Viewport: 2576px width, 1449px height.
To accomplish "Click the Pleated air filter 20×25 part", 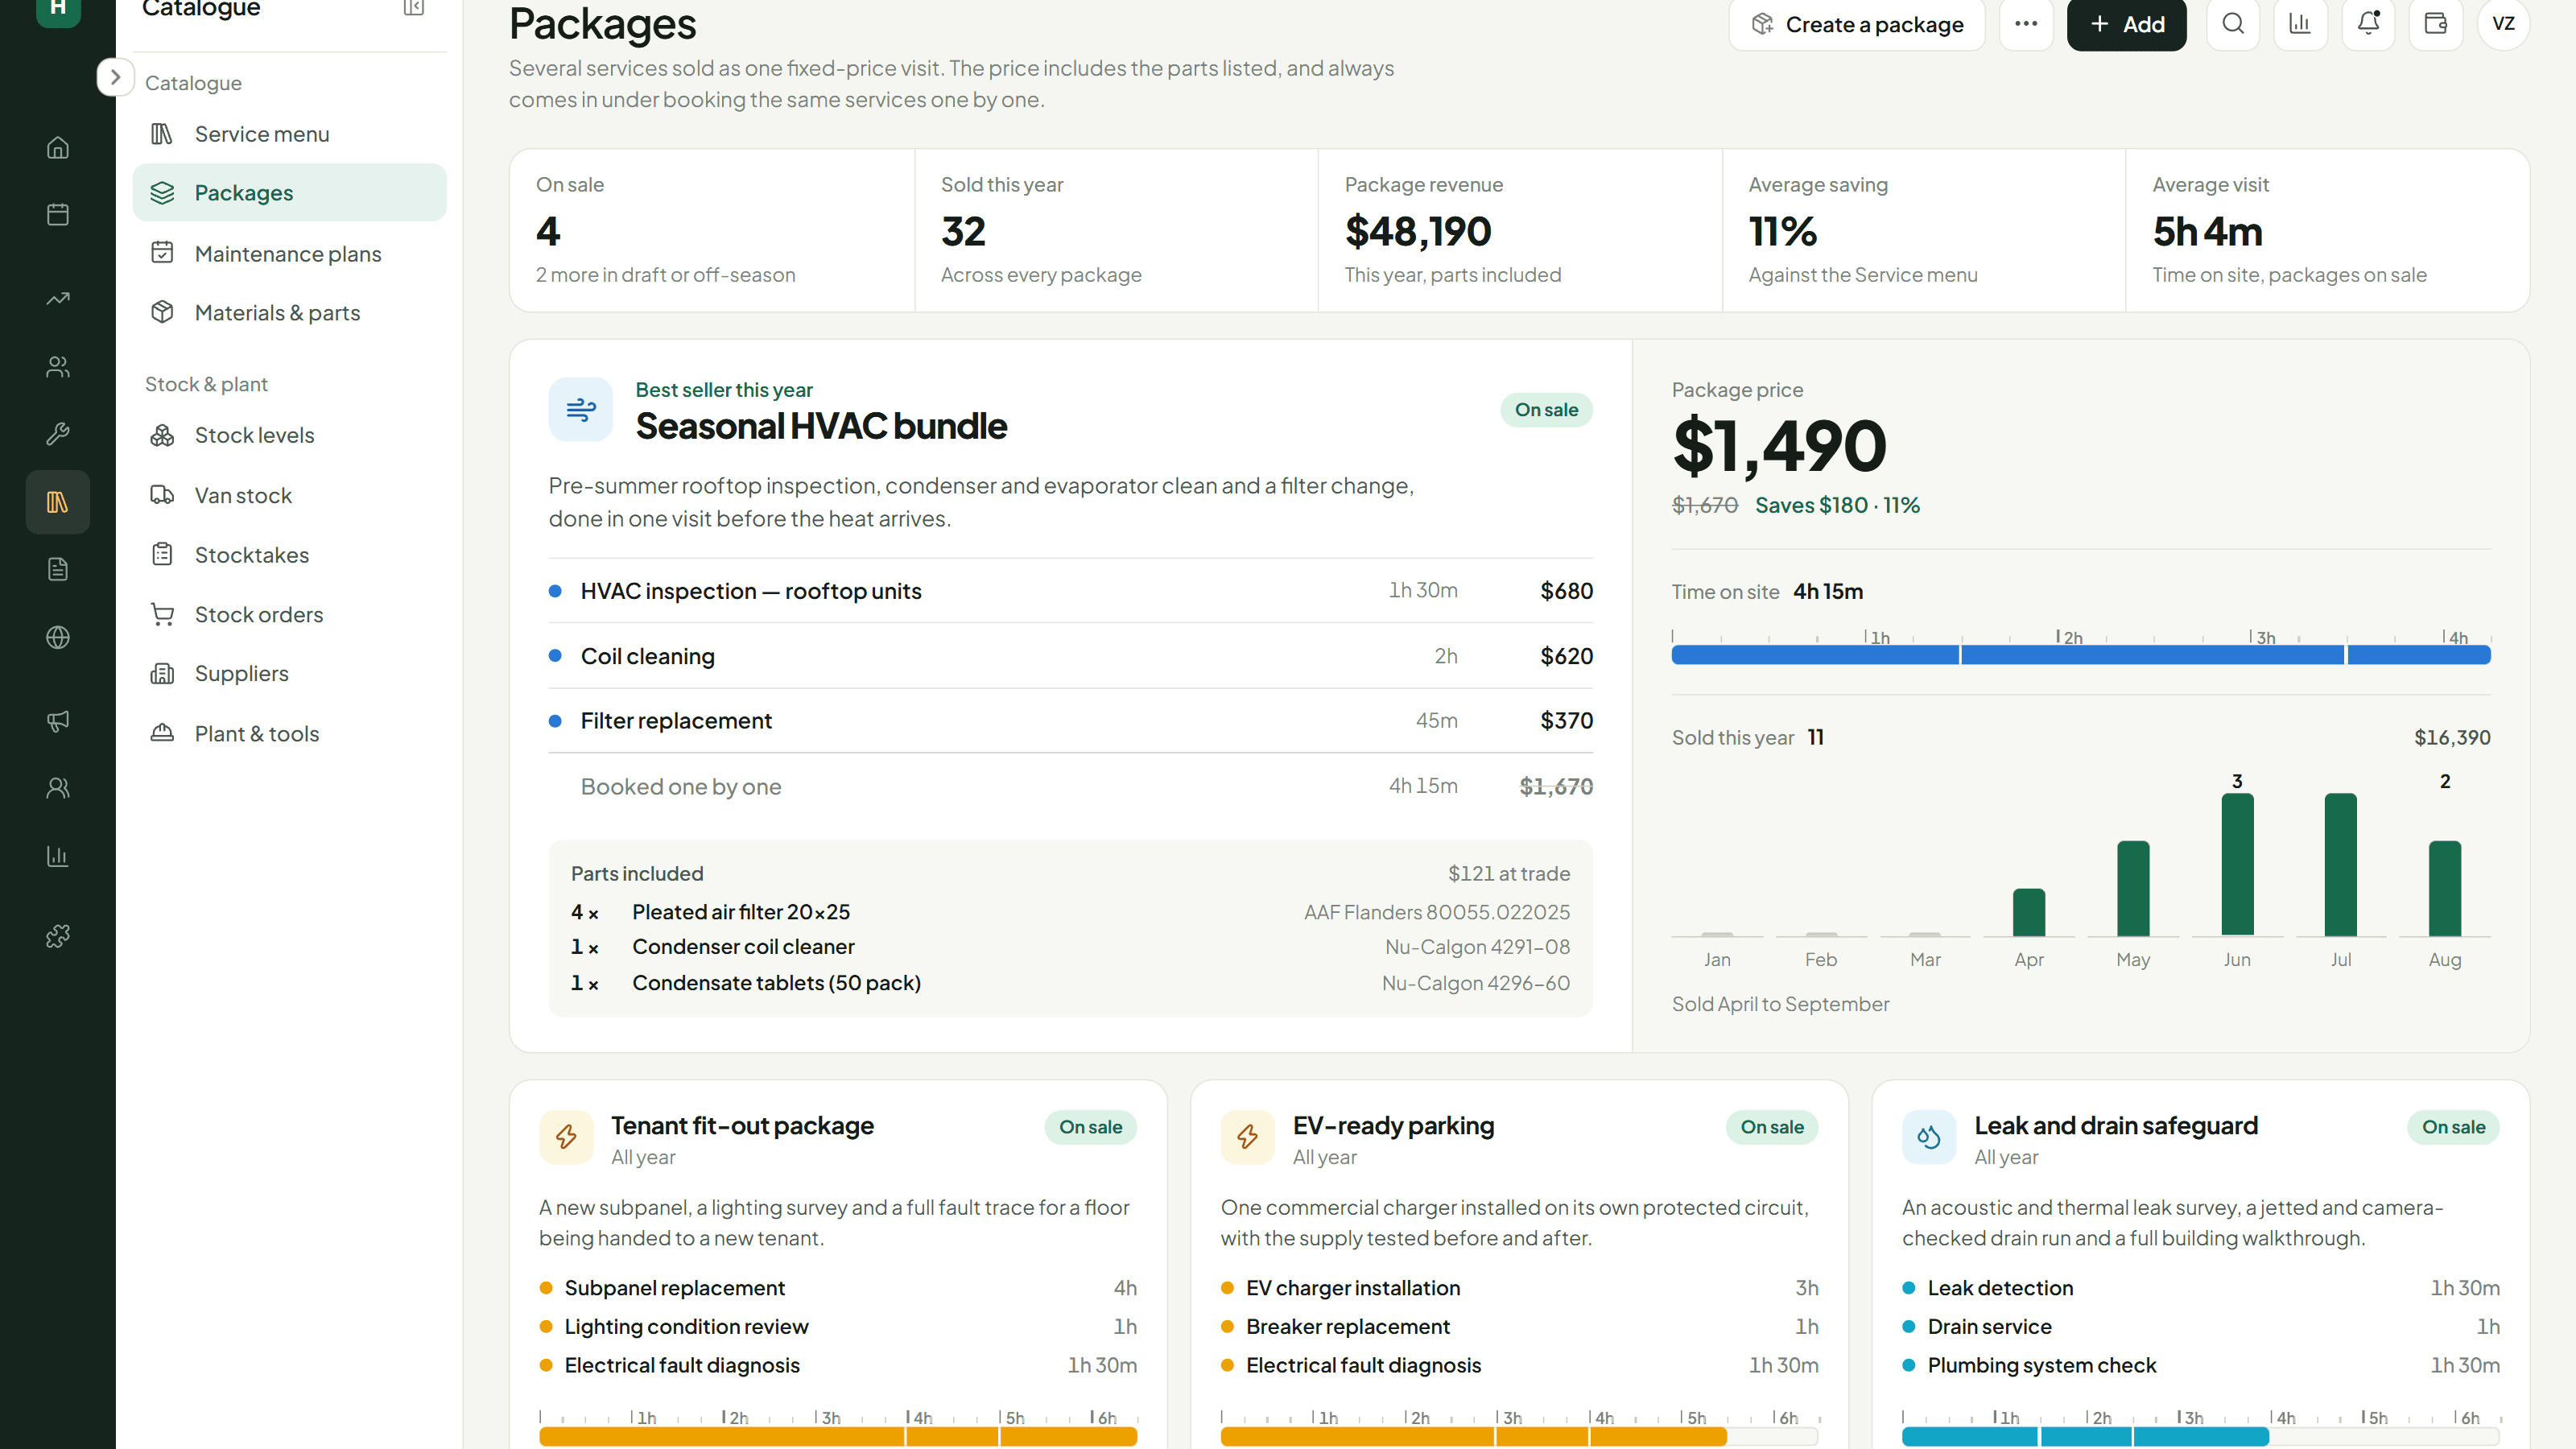I will (x=741, y=912).
